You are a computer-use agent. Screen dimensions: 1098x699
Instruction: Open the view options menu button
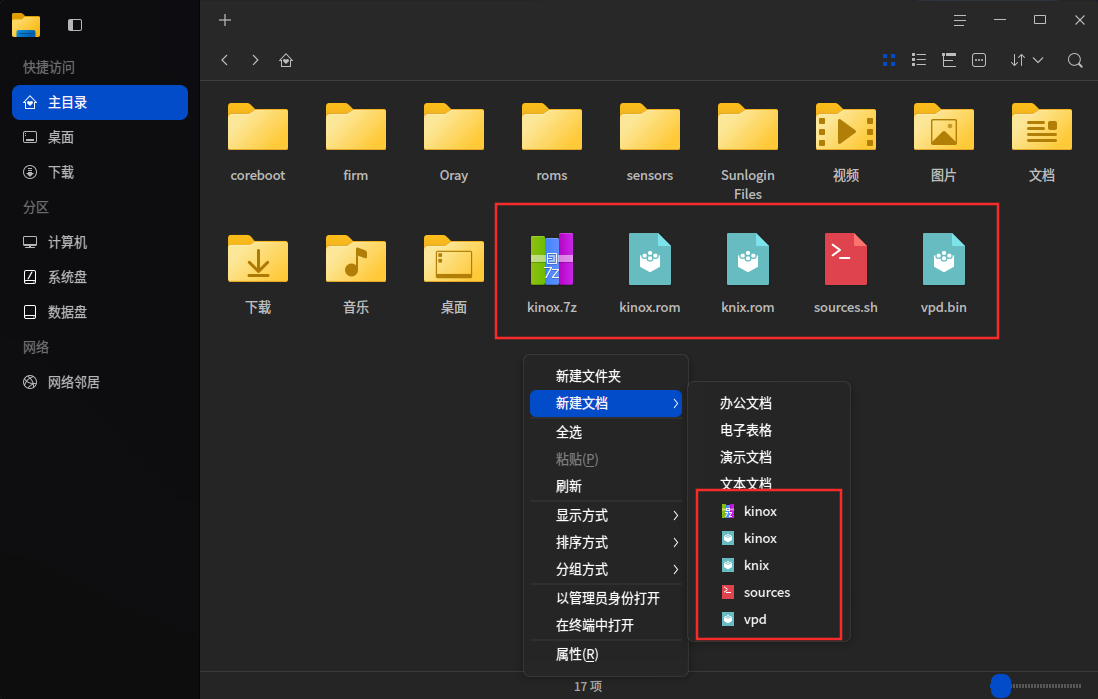[979, 60]
